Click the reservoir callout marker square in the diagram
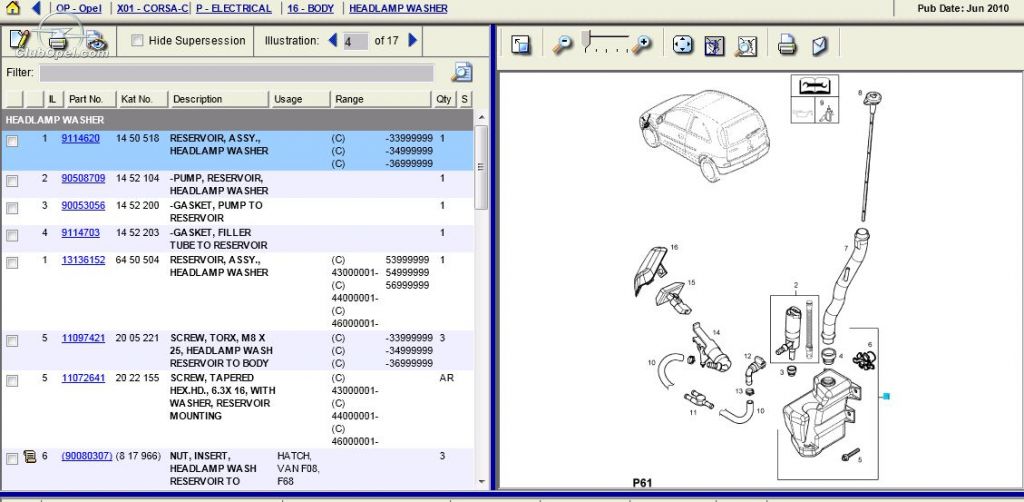This screenshot has width=1024, height=502. point(886,396)
